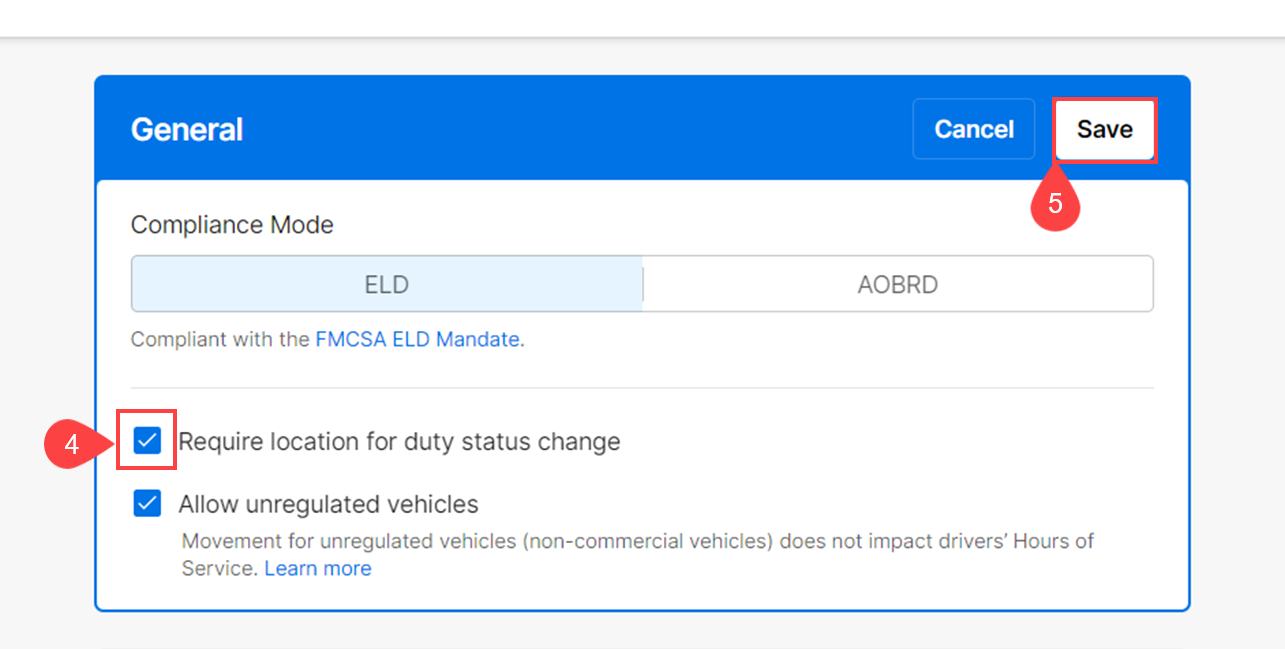Click the red step 4 marker badge
1285x649 pixels.
71,444
